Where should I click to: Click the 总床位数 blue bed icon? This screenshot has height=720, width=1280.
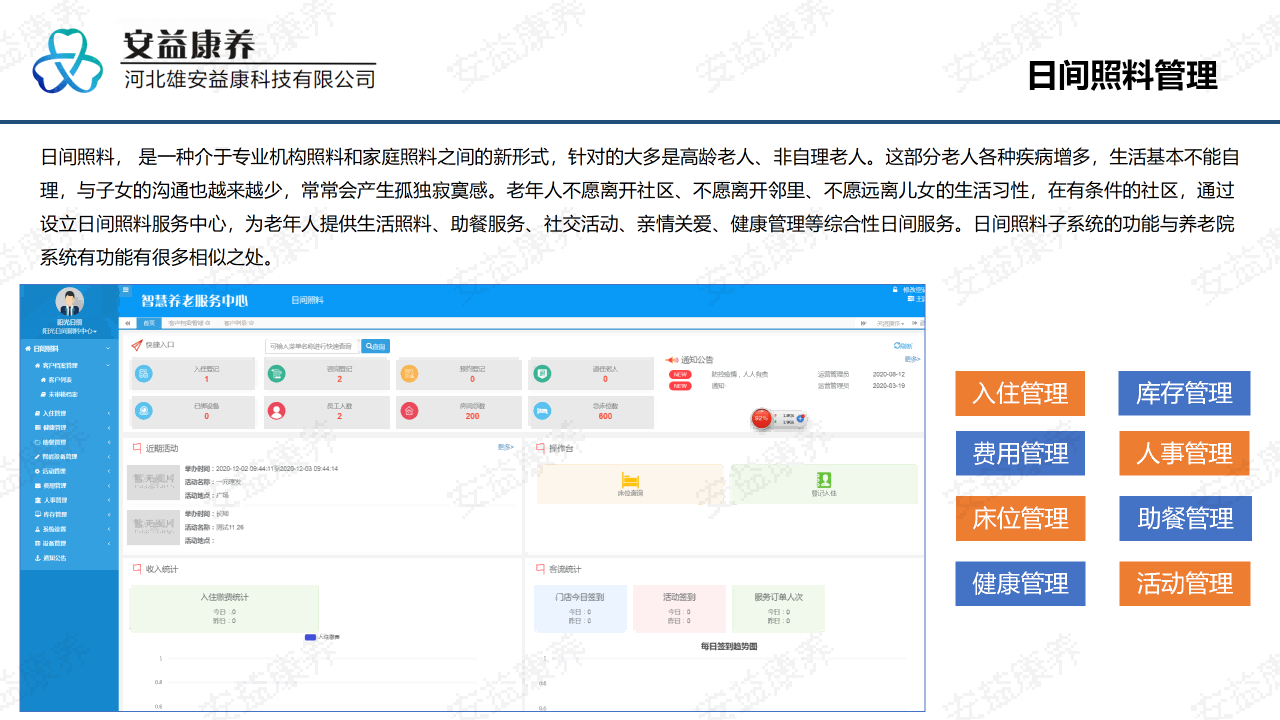click(x=542, y=410)
